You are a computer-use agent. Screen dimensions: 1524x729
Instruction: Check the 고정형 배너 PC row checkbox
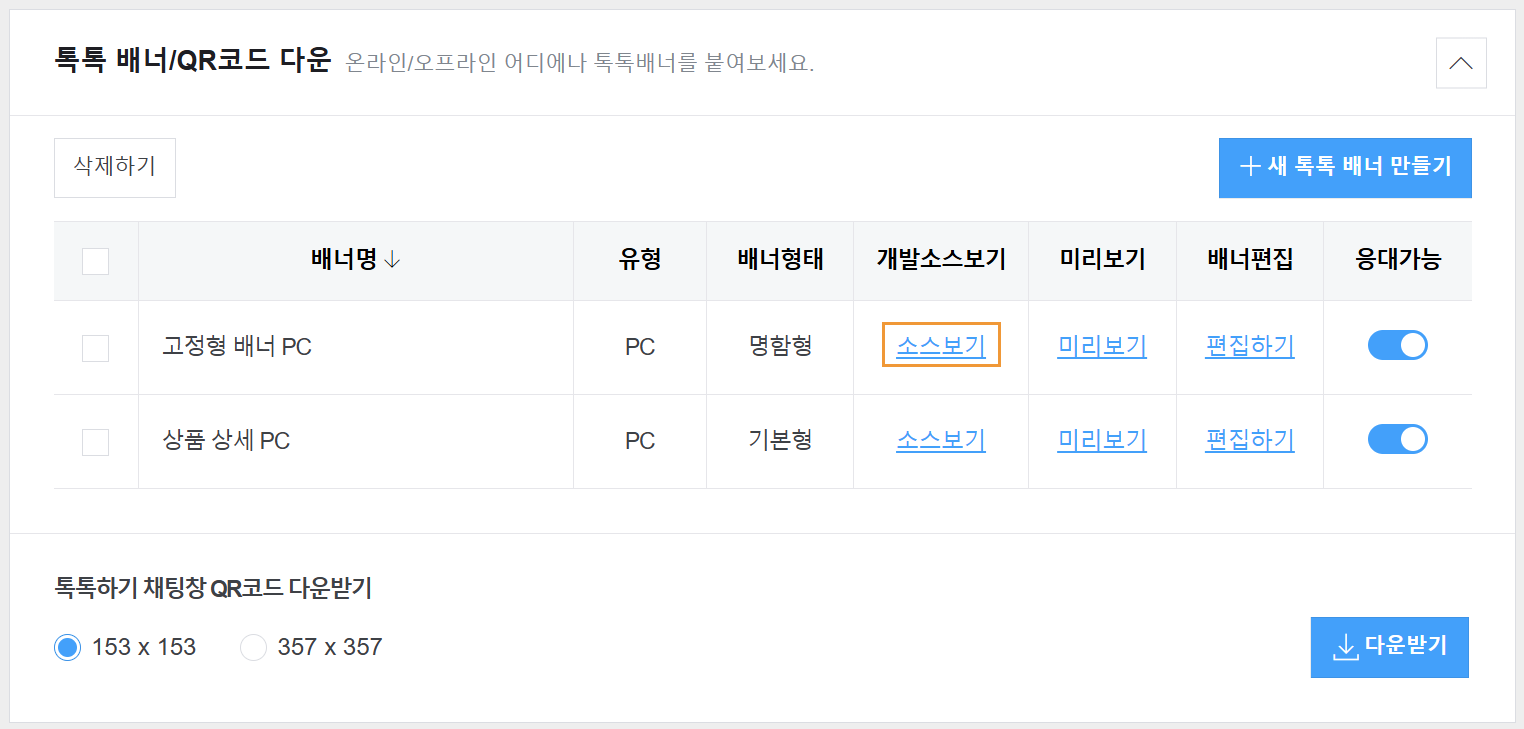click(95, 348)
